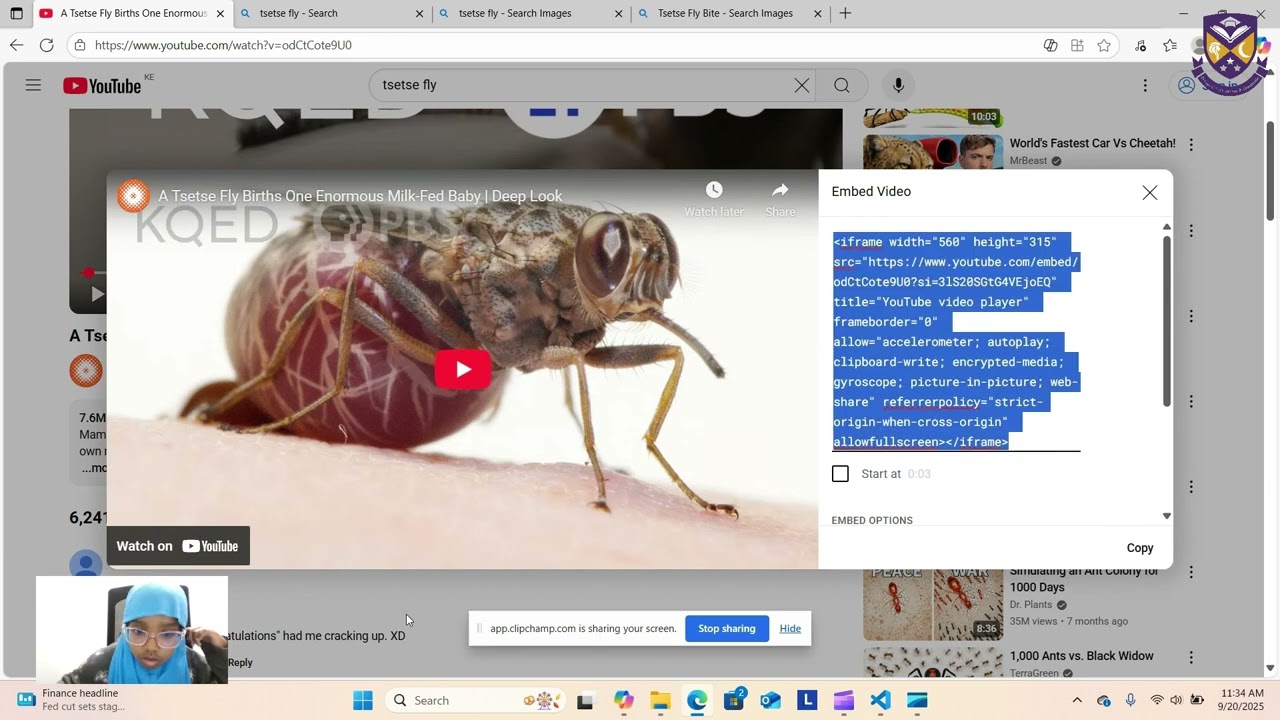Clear the tsetse fly search query

point(801,85)
